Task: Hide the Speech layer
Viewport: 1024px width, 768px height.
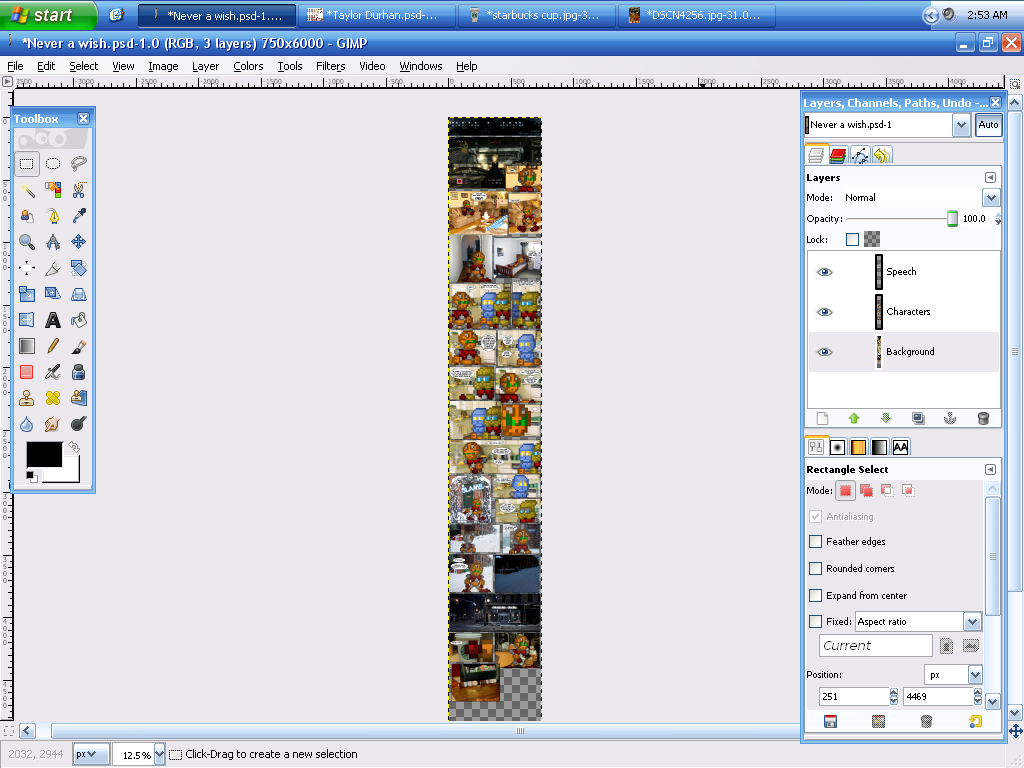Action: click(x=825, y=272)
